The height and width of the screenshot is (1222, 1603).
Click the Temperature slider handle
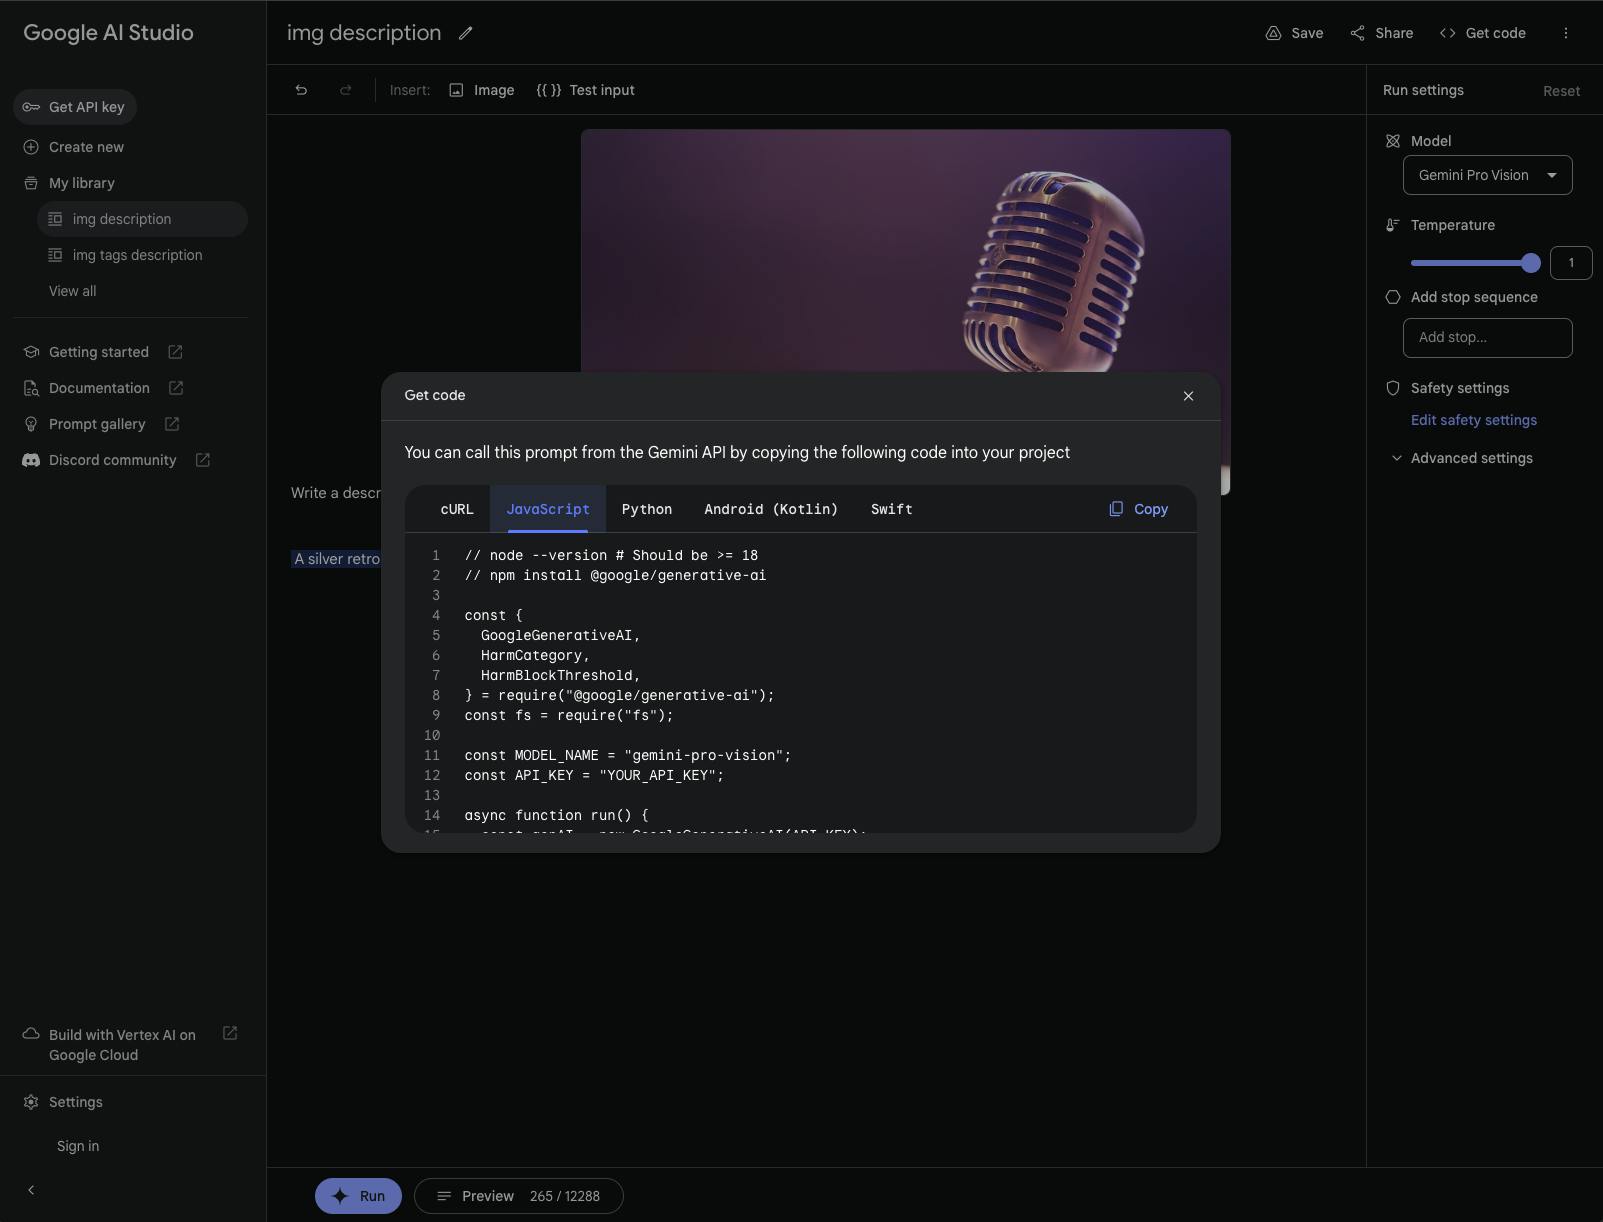point(1530,263)
